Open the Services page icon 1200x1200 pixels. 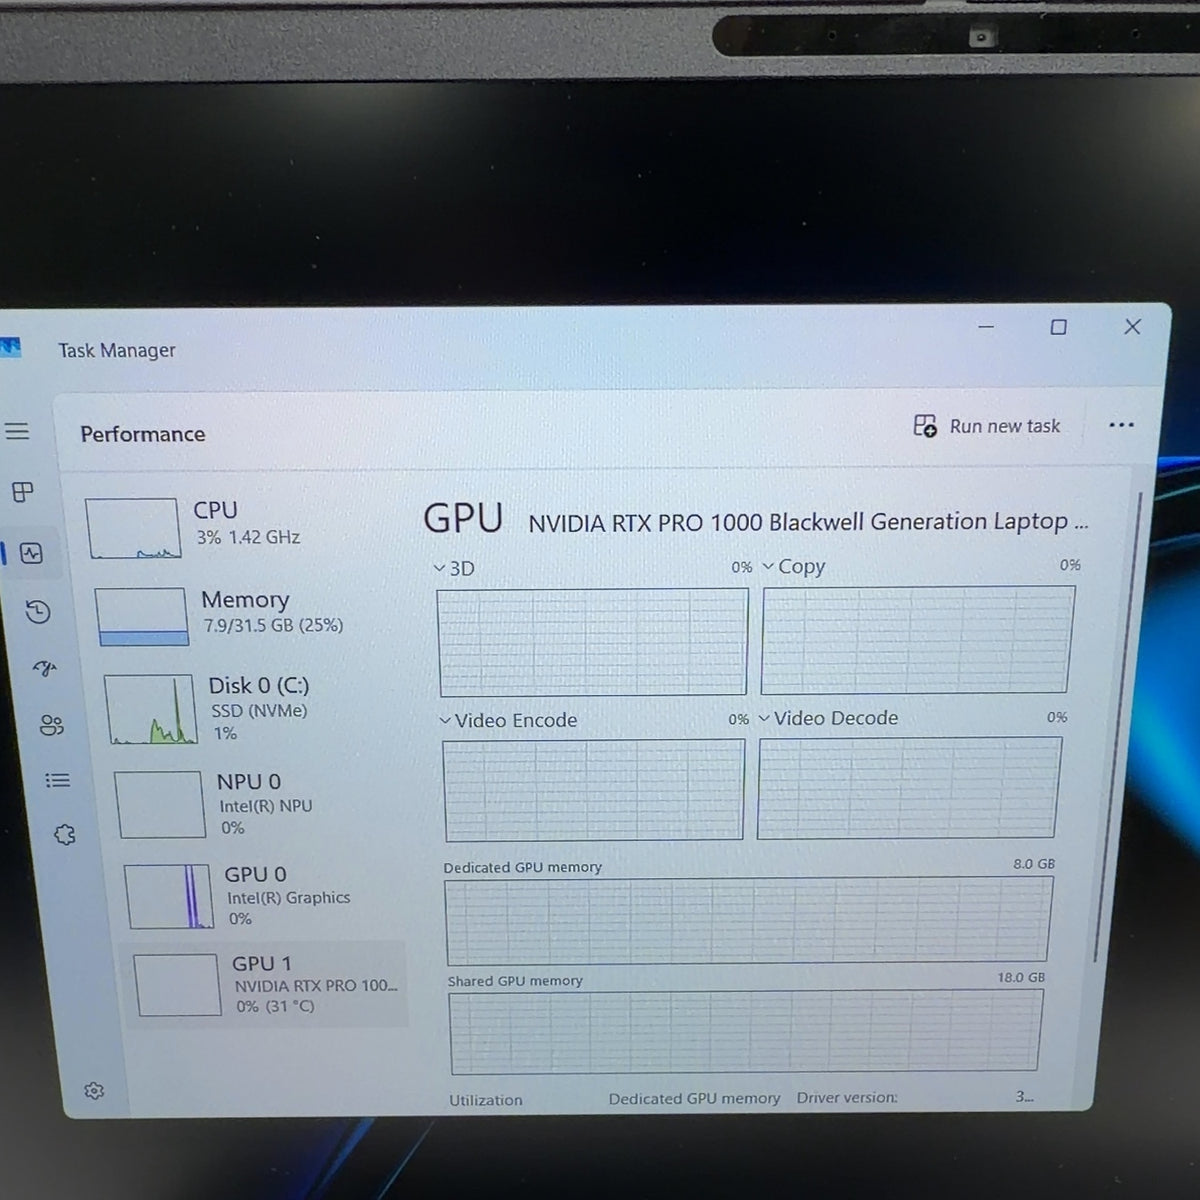tap(65, 834)
